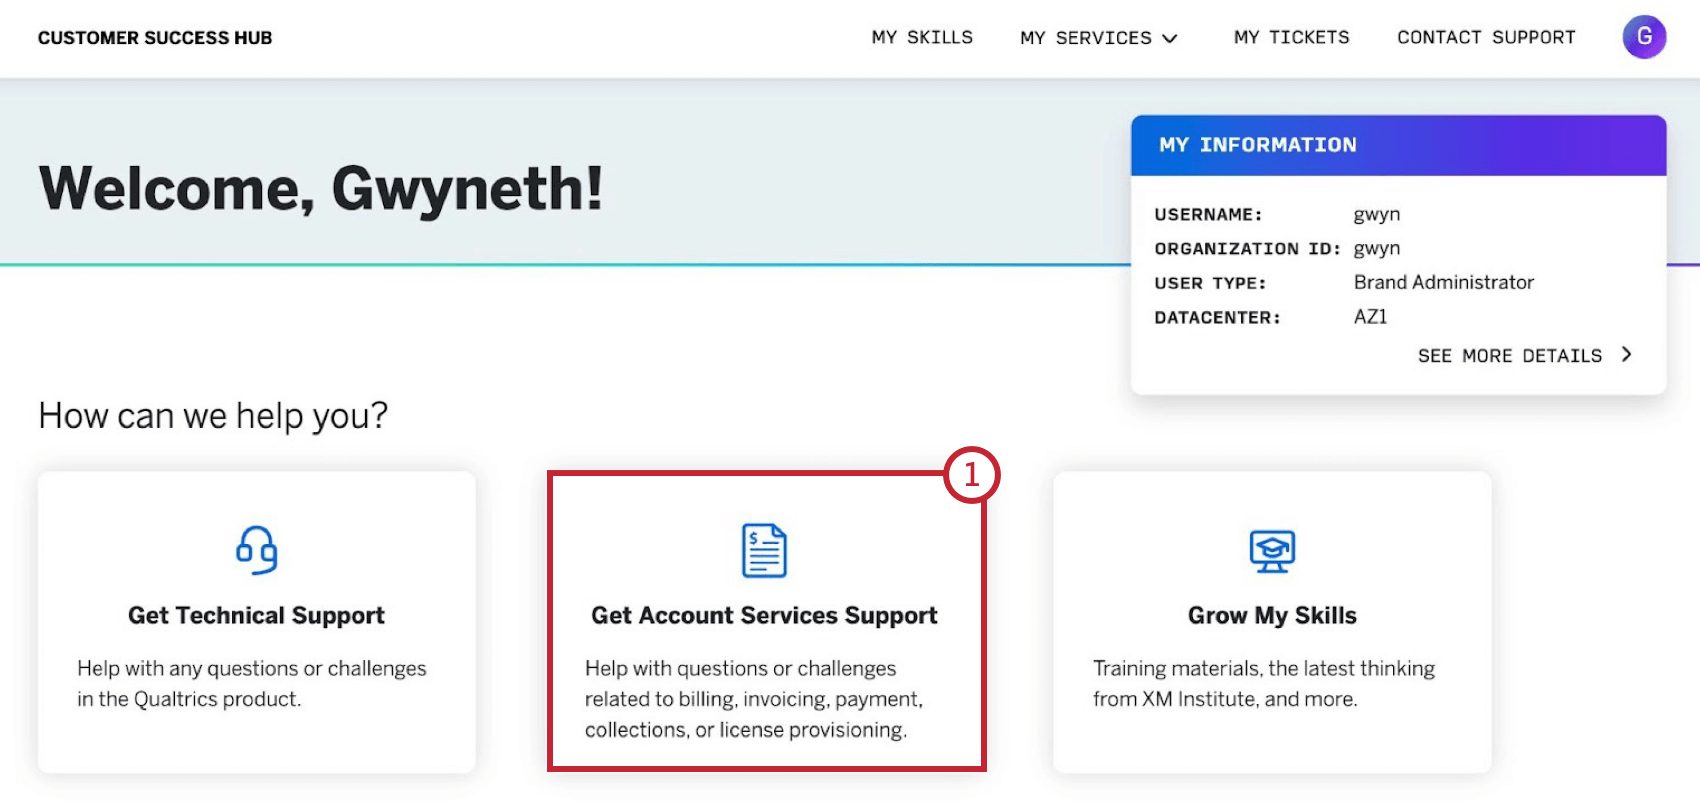Click the numbered red marker 1
The height and width of the screenshot is (804, 1700).
click(x=974, y=475)
